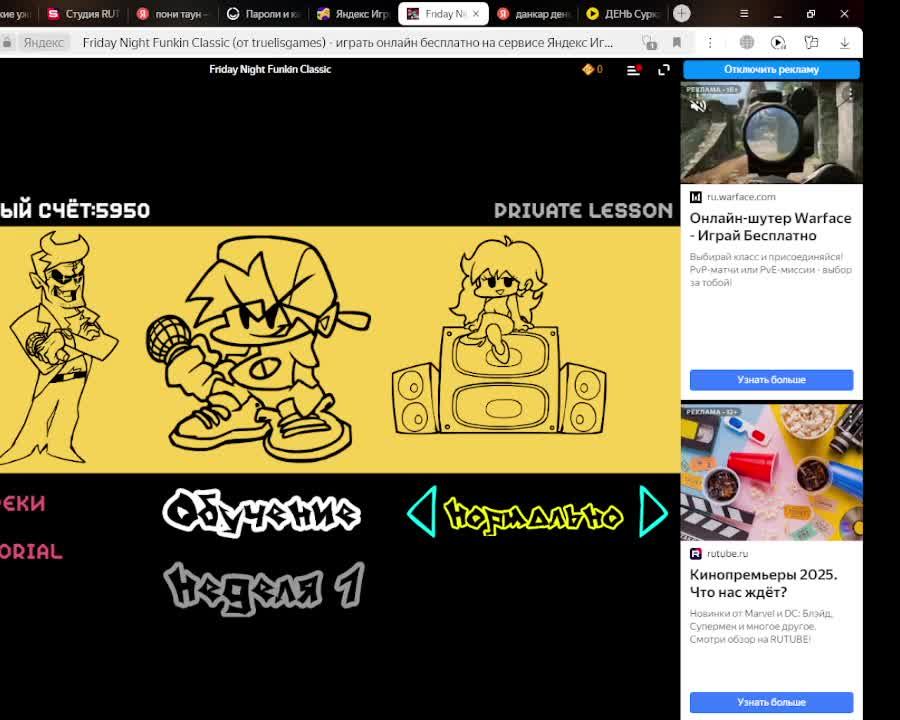Open the Кинопремьеры 2025 headline
This screenshot has height=720, width=900.
tap(763, 583)
